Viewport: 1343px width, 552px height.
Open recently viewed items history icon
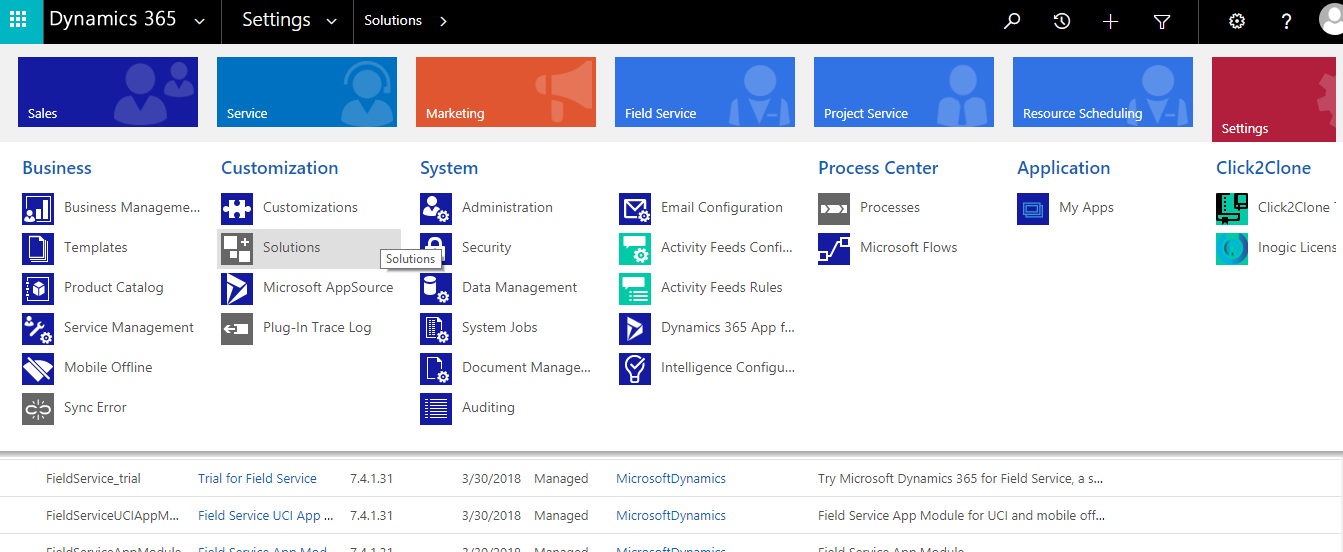coord(1062,21)
